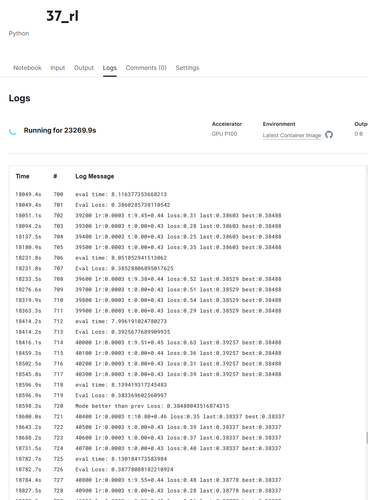Click row number 711
Screen dimensions: 368x500
pyautogui.click(x=58, y=311)
